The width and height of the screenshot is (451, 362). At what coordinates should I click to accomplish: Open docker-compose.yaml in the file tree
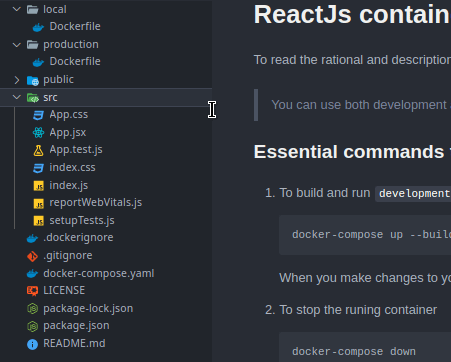99,273
